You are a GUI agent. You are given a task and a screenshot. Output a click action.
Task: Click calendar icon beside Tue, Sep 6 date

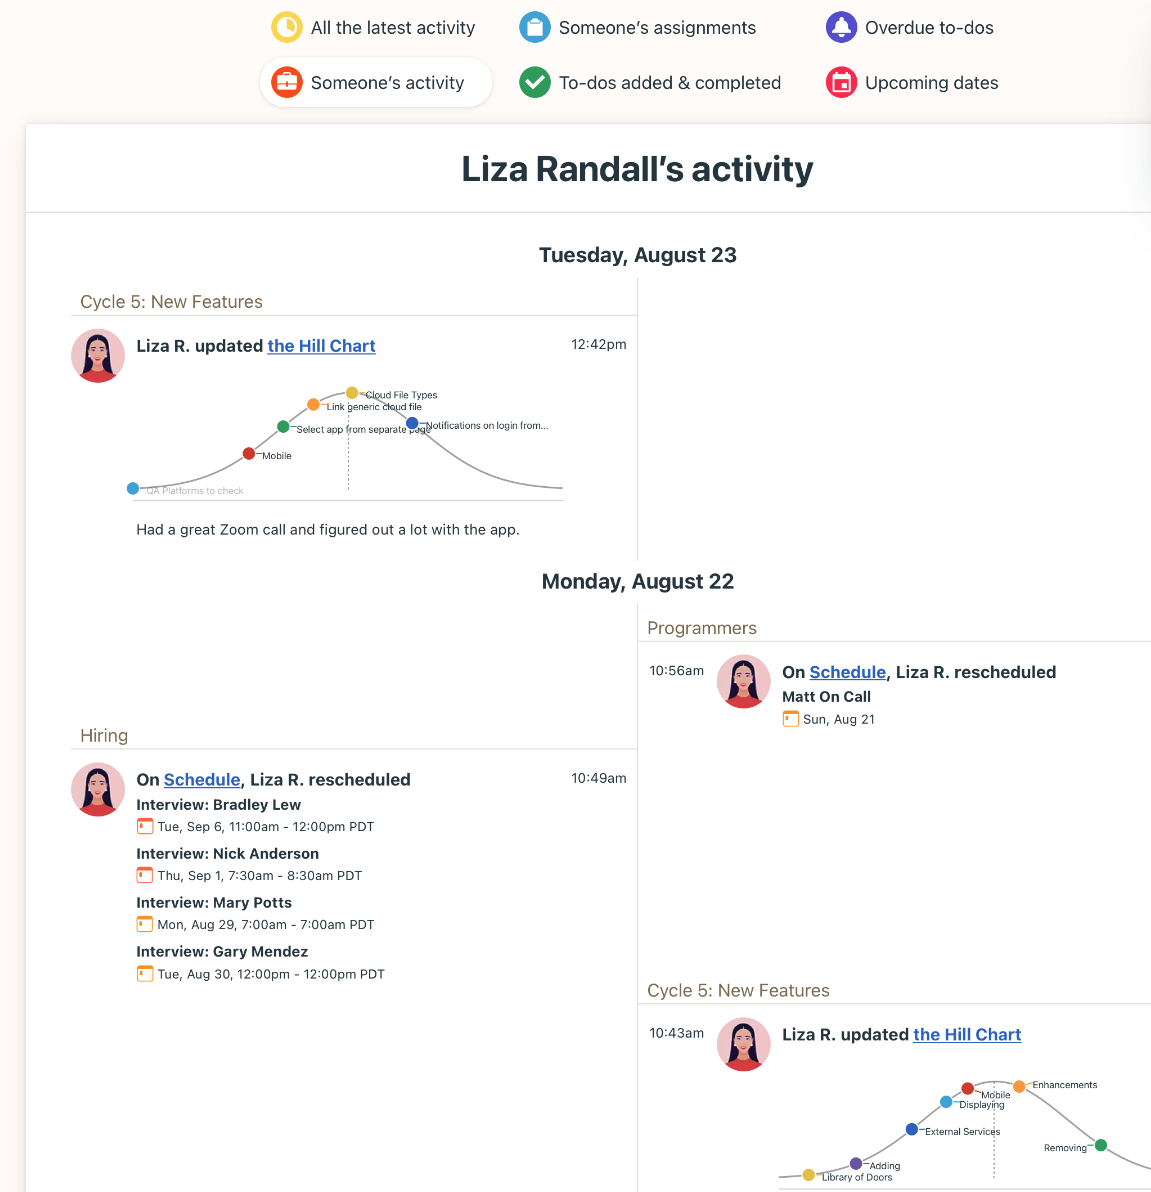click(x=144, y=826)
